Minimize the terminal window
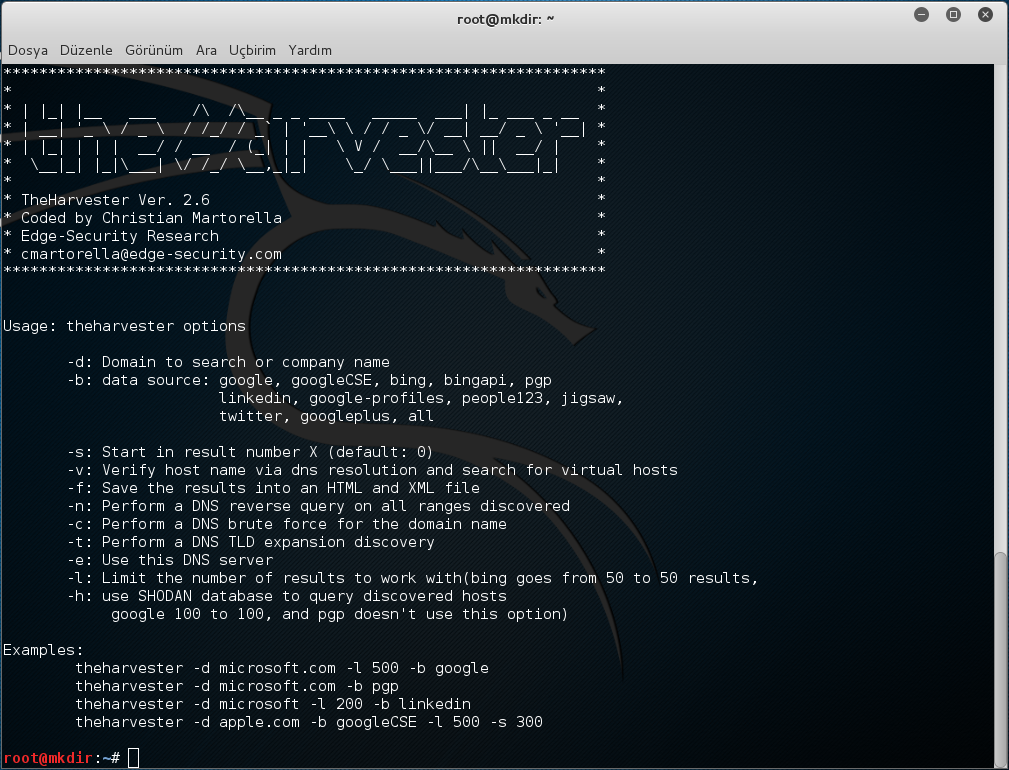This screenshot has height=770, width=1009. pyautogui.click(x=921, y=15)
